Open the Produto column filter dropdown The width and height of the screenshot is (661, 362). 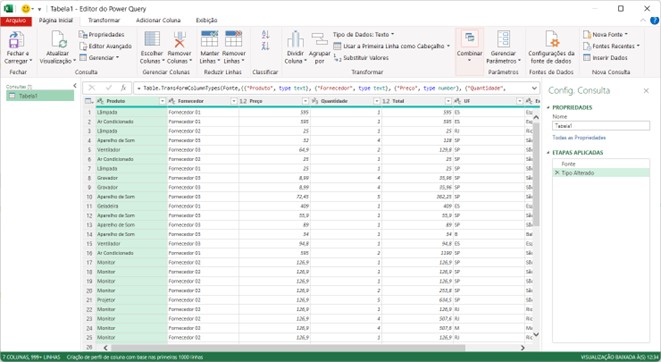click(x=162, y=101)
